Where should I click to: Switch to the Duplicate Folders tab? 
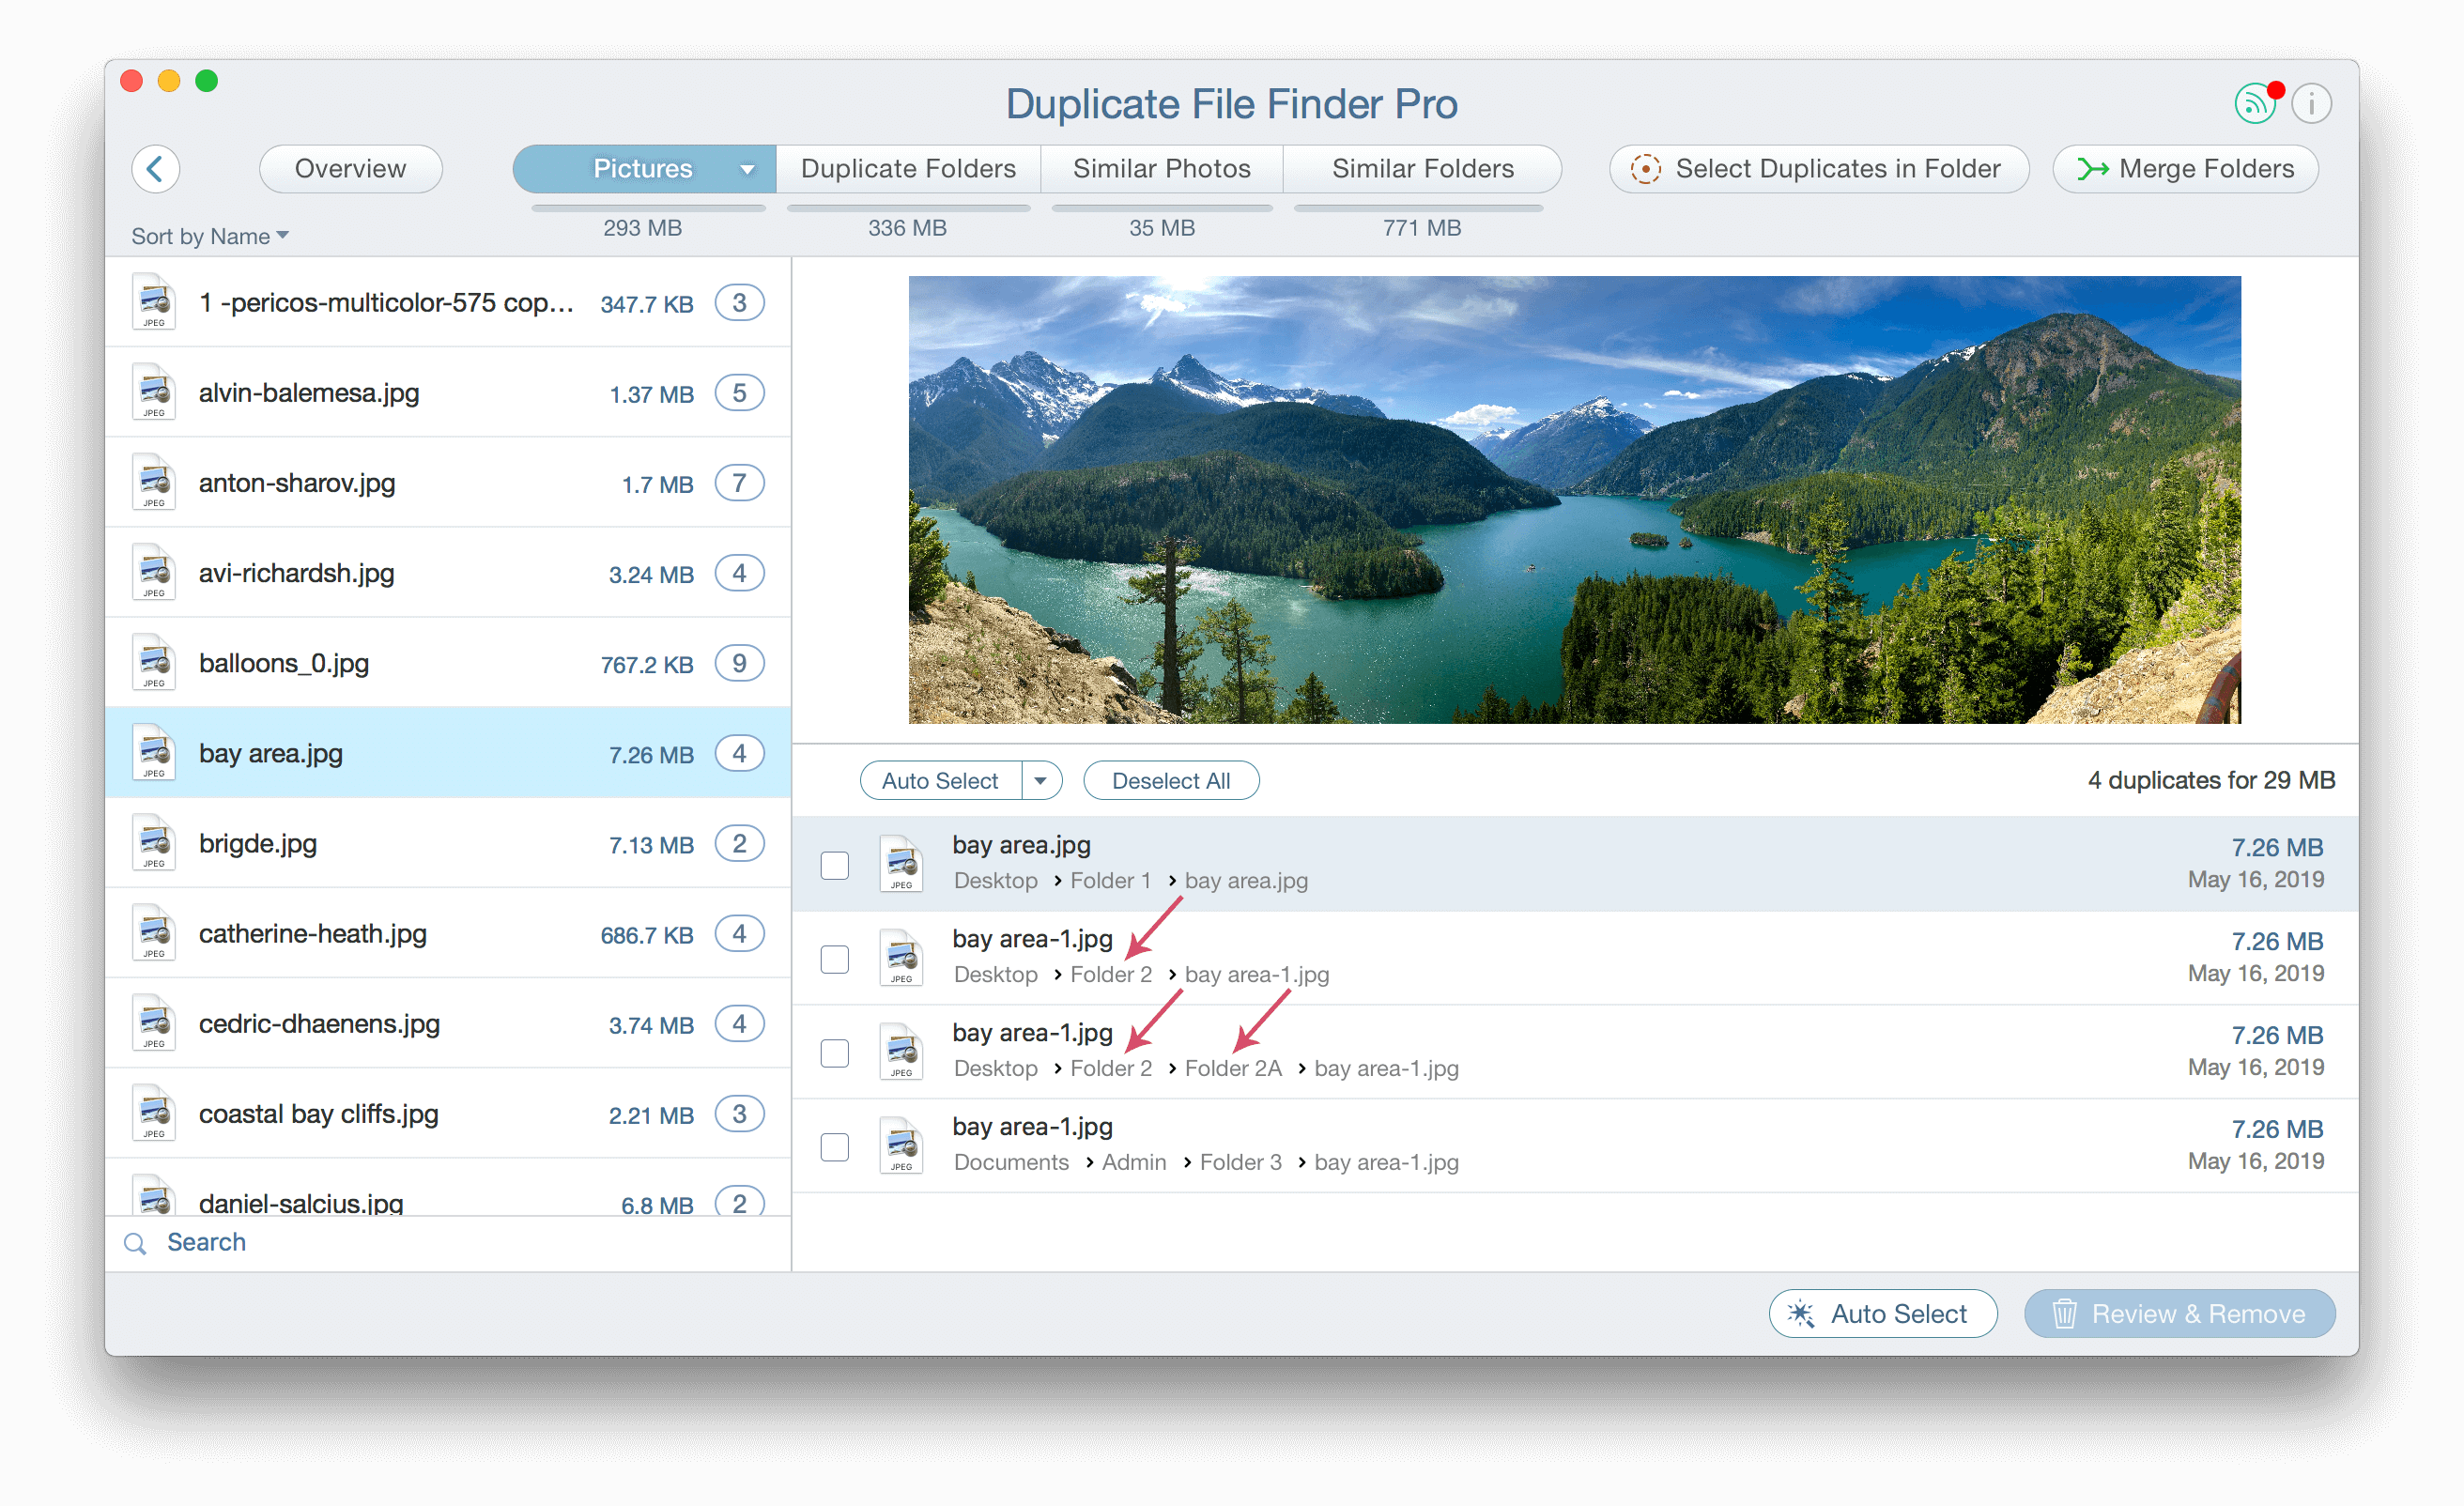pyautogui.click(x=906, y=167)
